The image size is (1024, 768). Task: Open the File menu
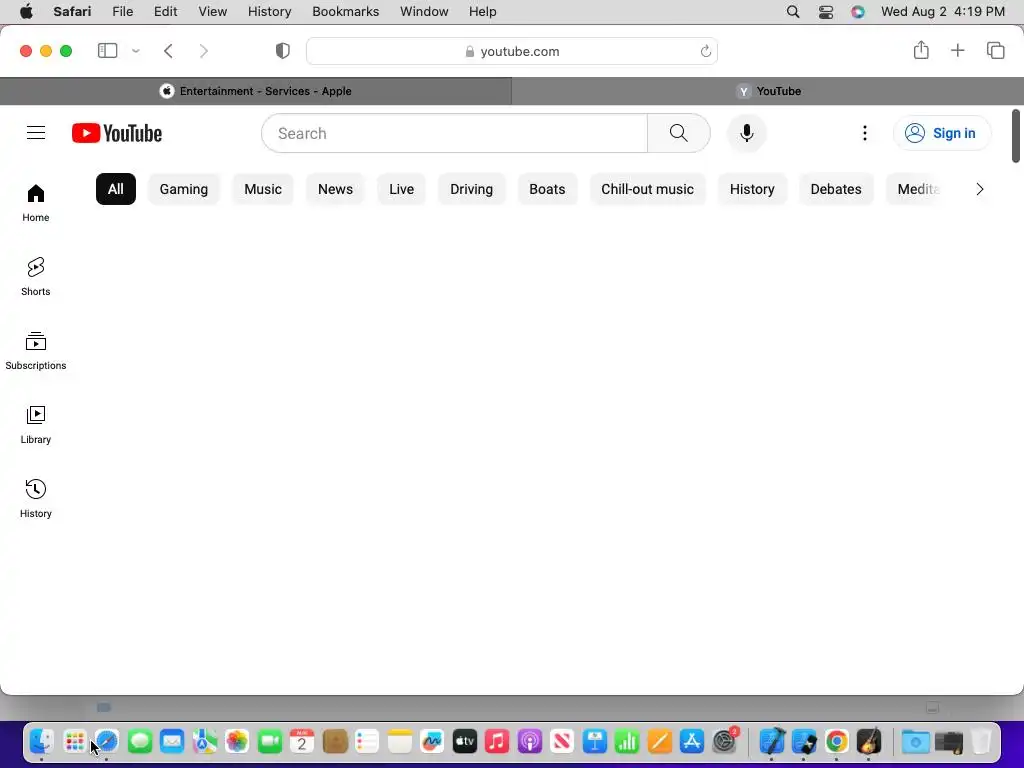tap(123, 12)
